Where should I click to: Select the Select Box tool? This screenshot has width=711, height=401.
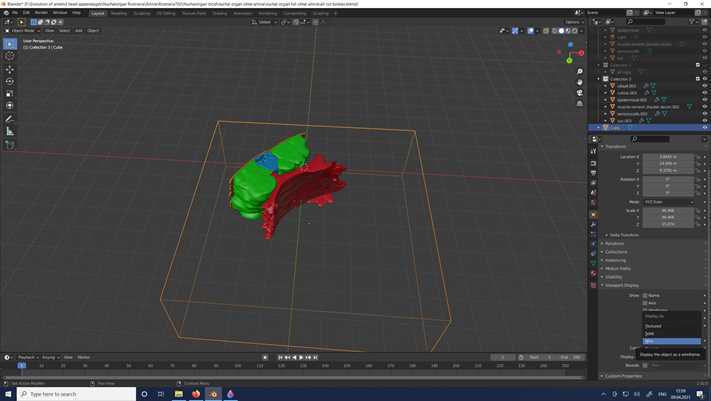coord(10,44)
